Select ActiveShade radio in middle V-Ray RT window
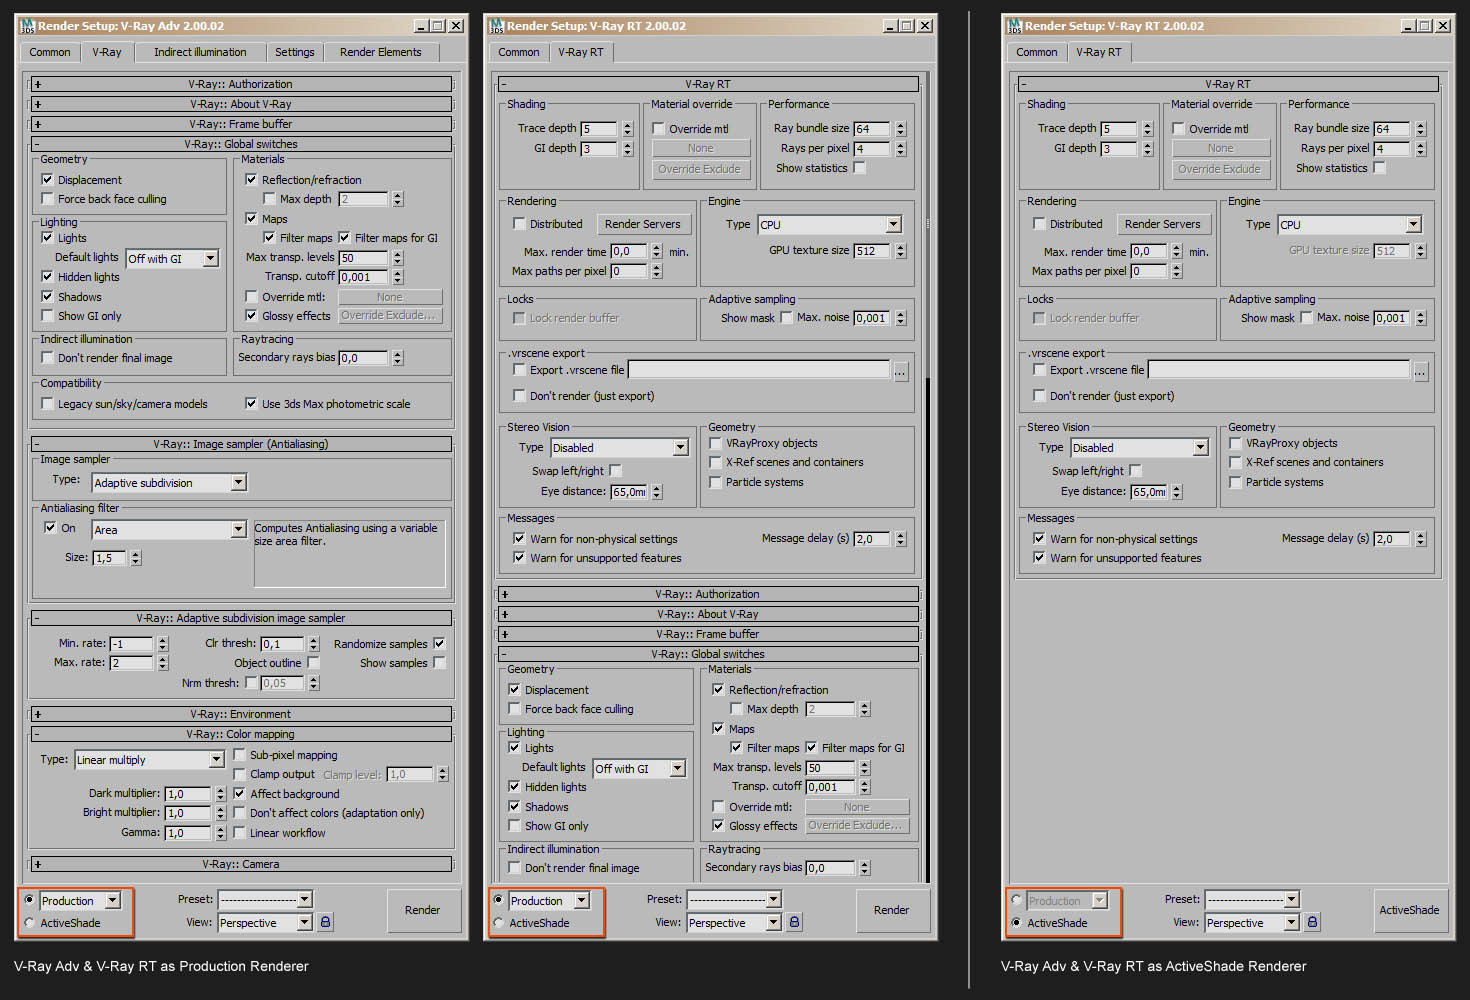1470x1000 pixels. coord(498,923)
